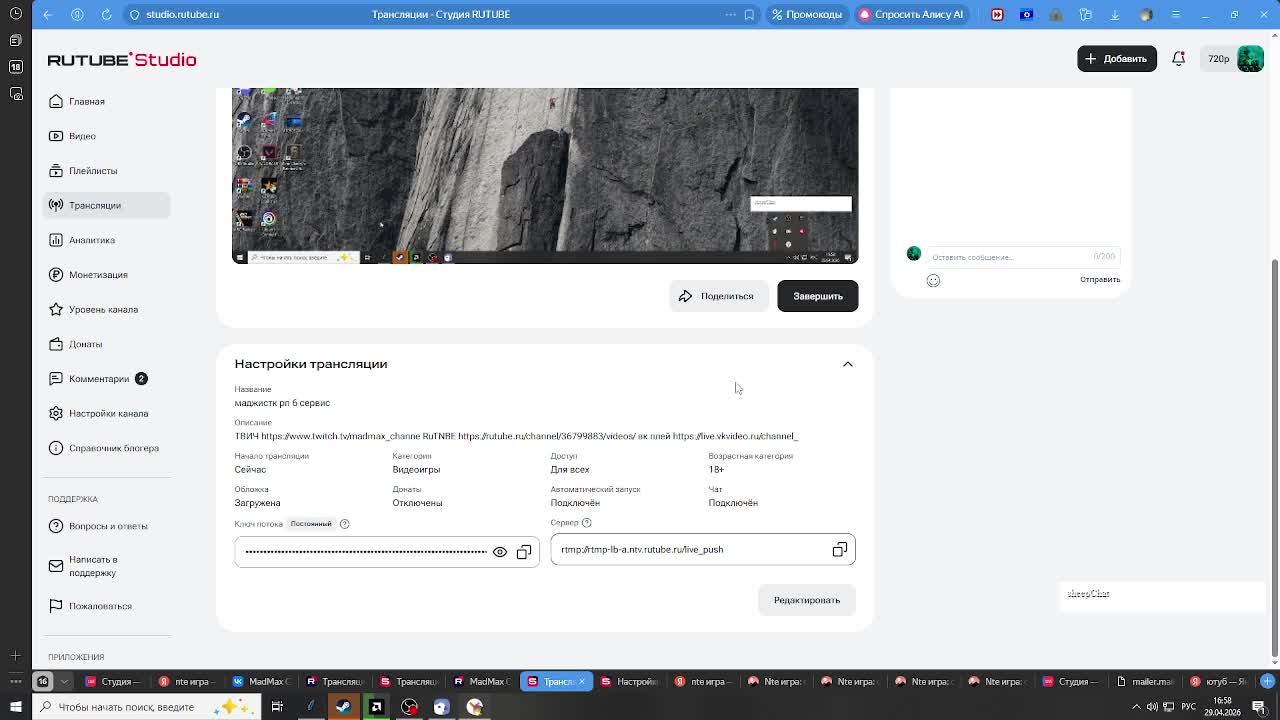1280x720 pixels.
Task: Click the Добавить button
Action: (x=1116, y=59)
